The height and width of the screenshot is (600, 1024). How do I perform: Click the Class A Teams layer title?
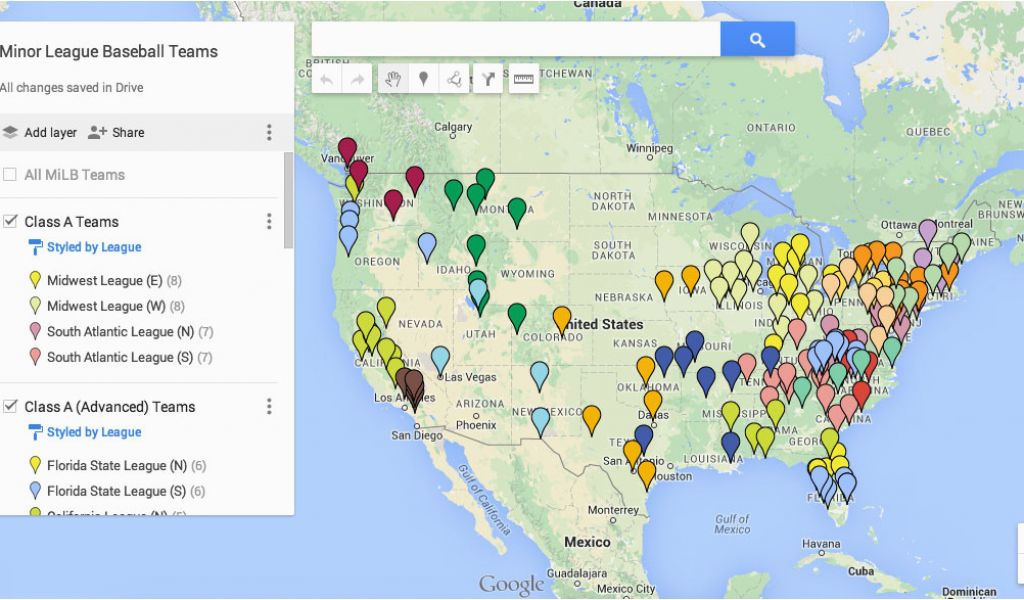coord(72,222)
